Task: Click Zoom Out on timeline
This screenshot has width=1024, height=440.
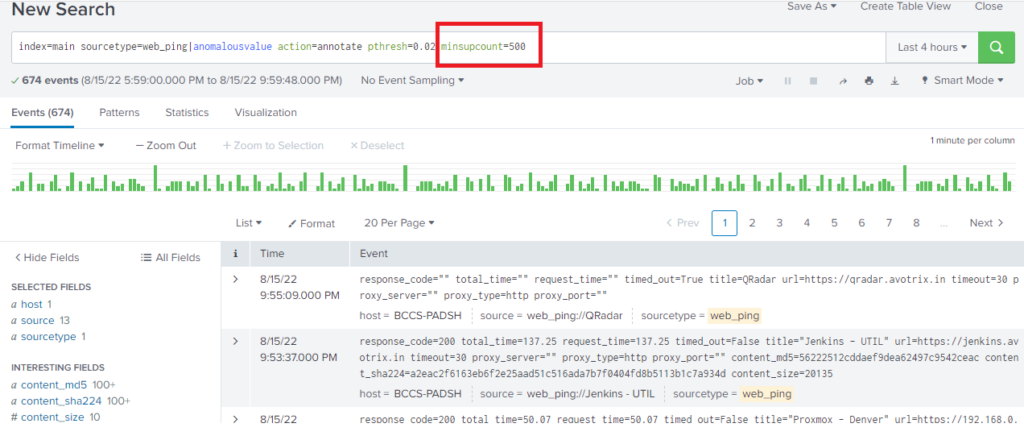Action: click(166, 146)
